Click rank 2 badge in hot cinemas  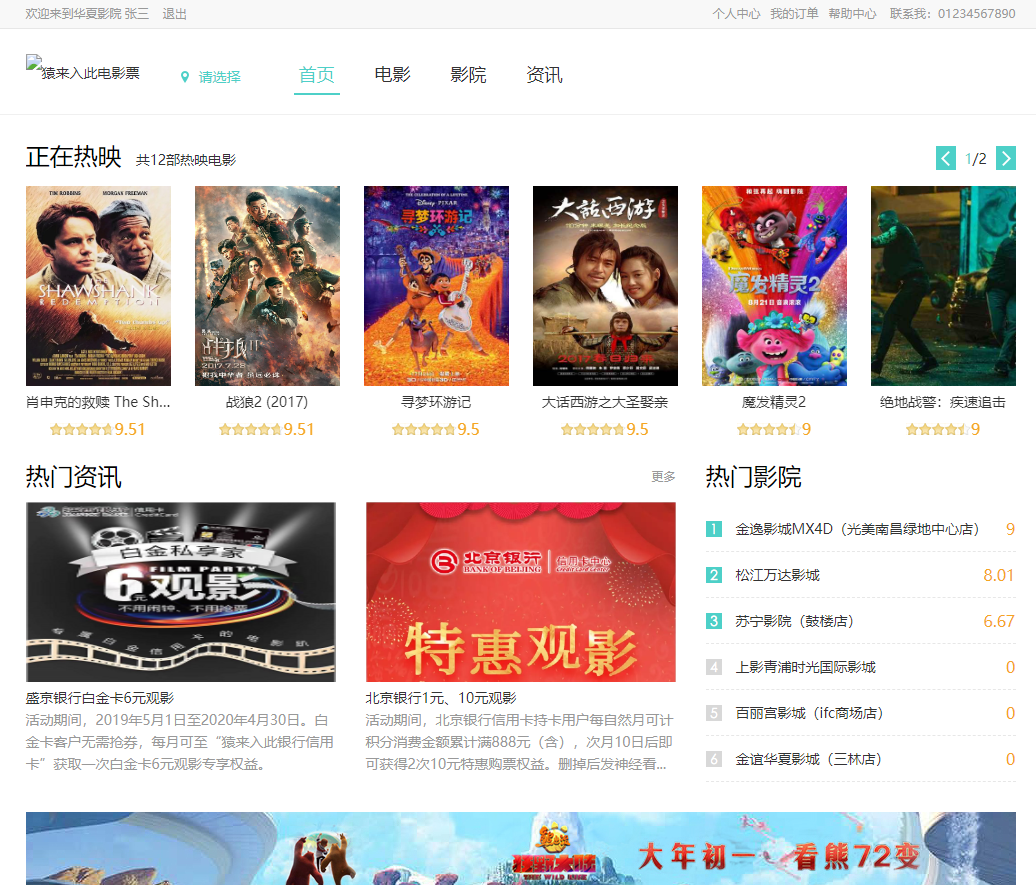tap(714, 575)
